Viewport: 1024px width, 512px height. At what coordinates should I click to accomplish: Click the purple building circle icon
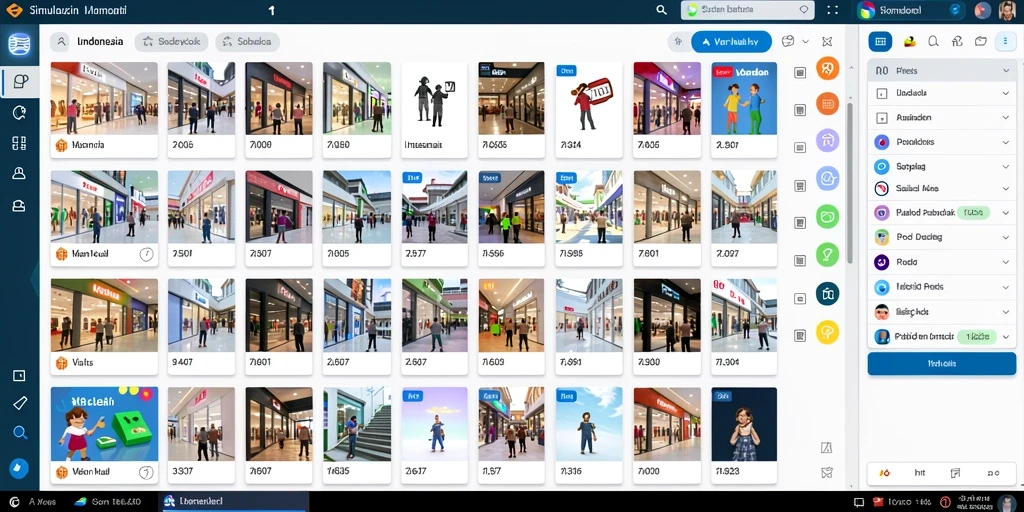827,140
